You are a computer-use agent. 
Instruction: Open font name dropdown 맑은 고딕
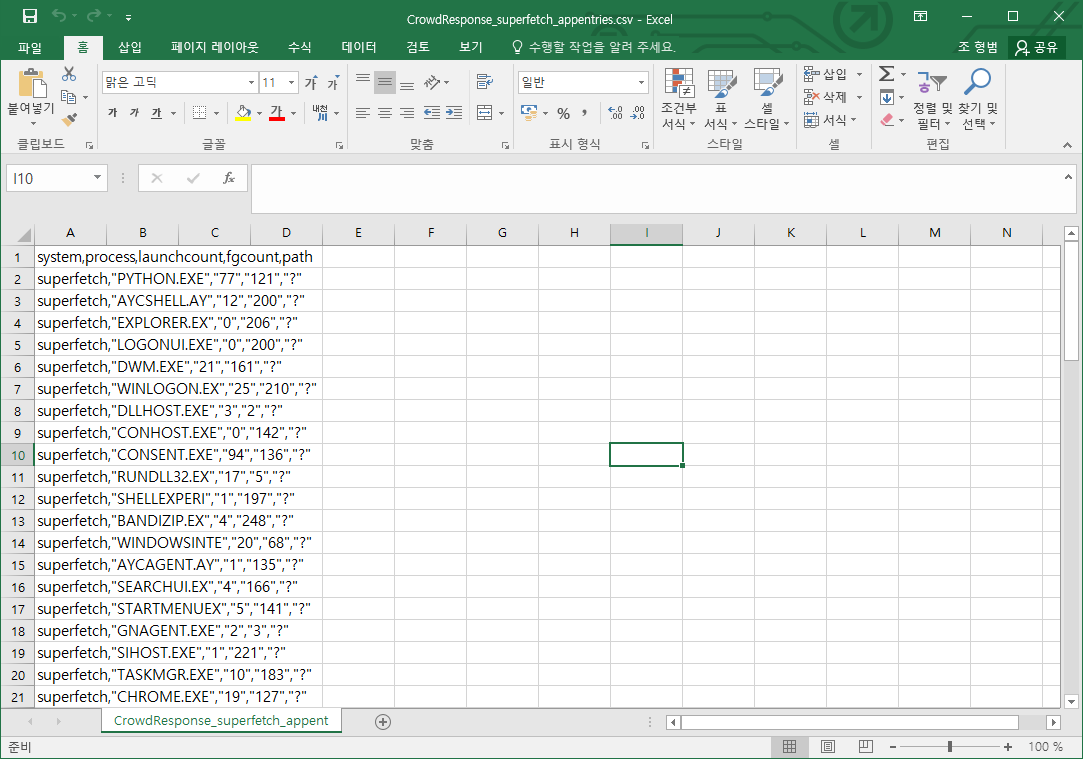pos(251,83)
